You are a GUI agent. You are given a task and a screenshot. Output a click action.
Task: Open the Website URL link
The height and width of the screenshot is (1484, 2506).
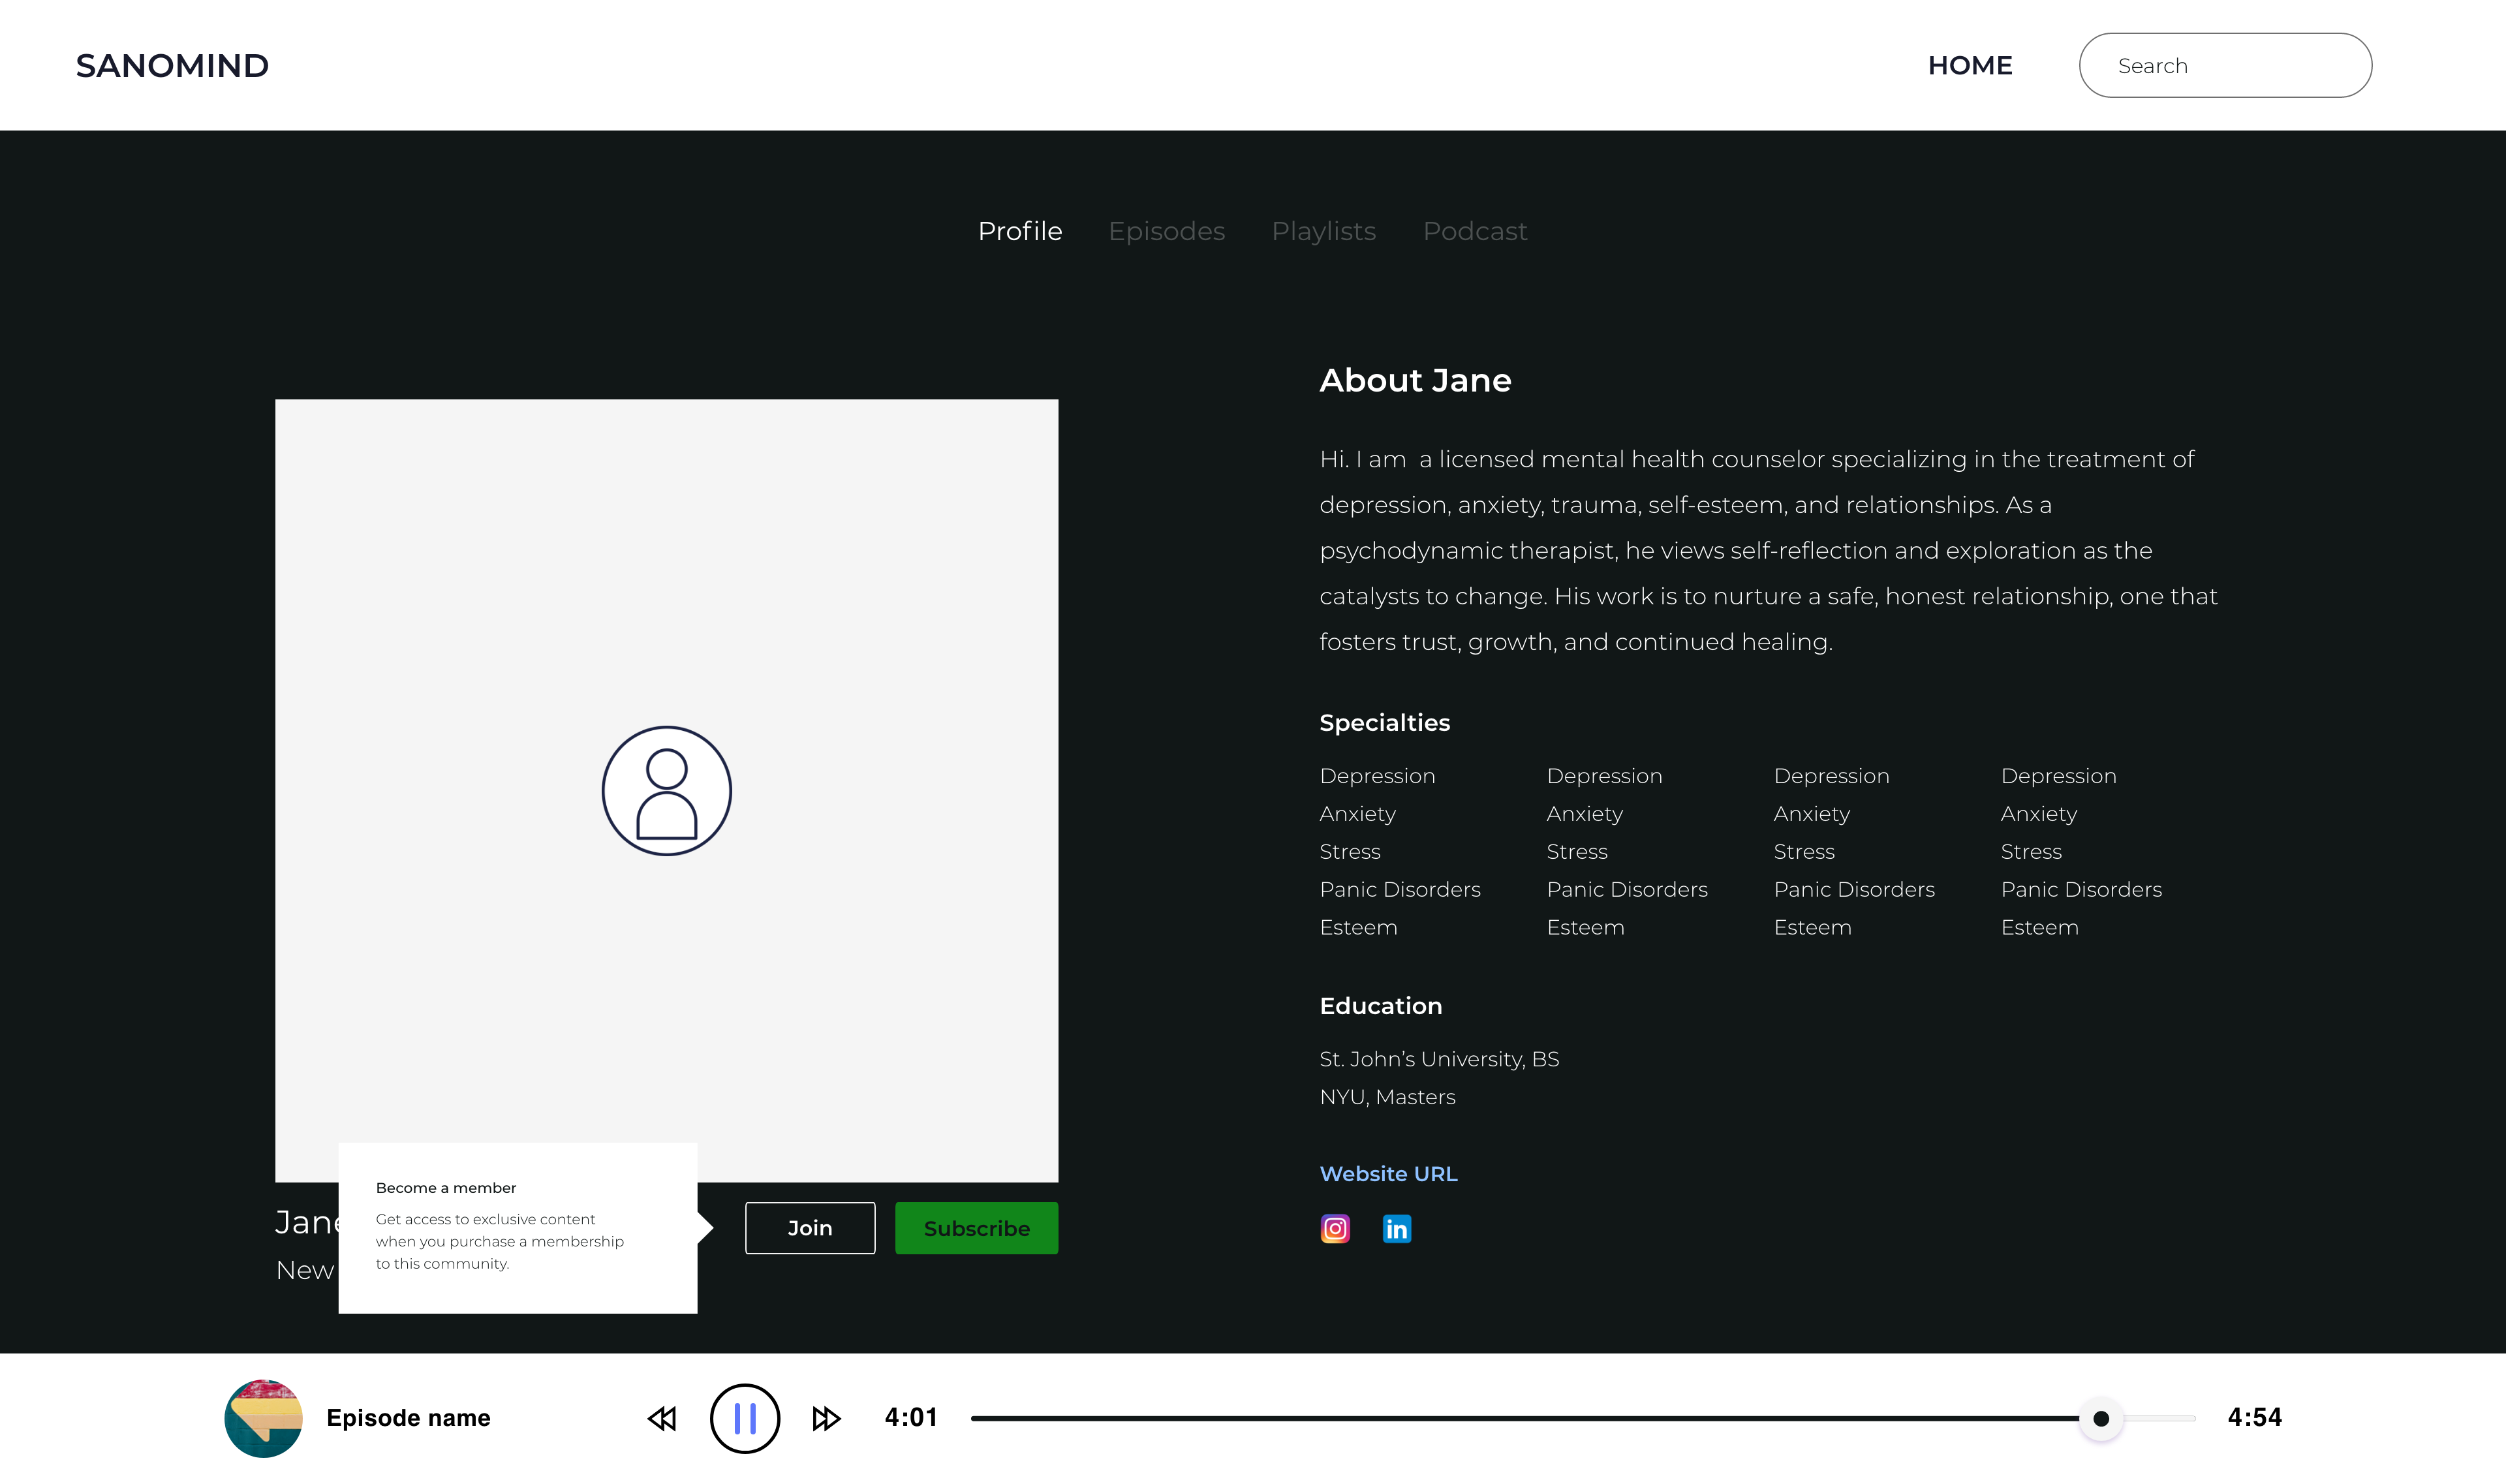point(1388,1174)
